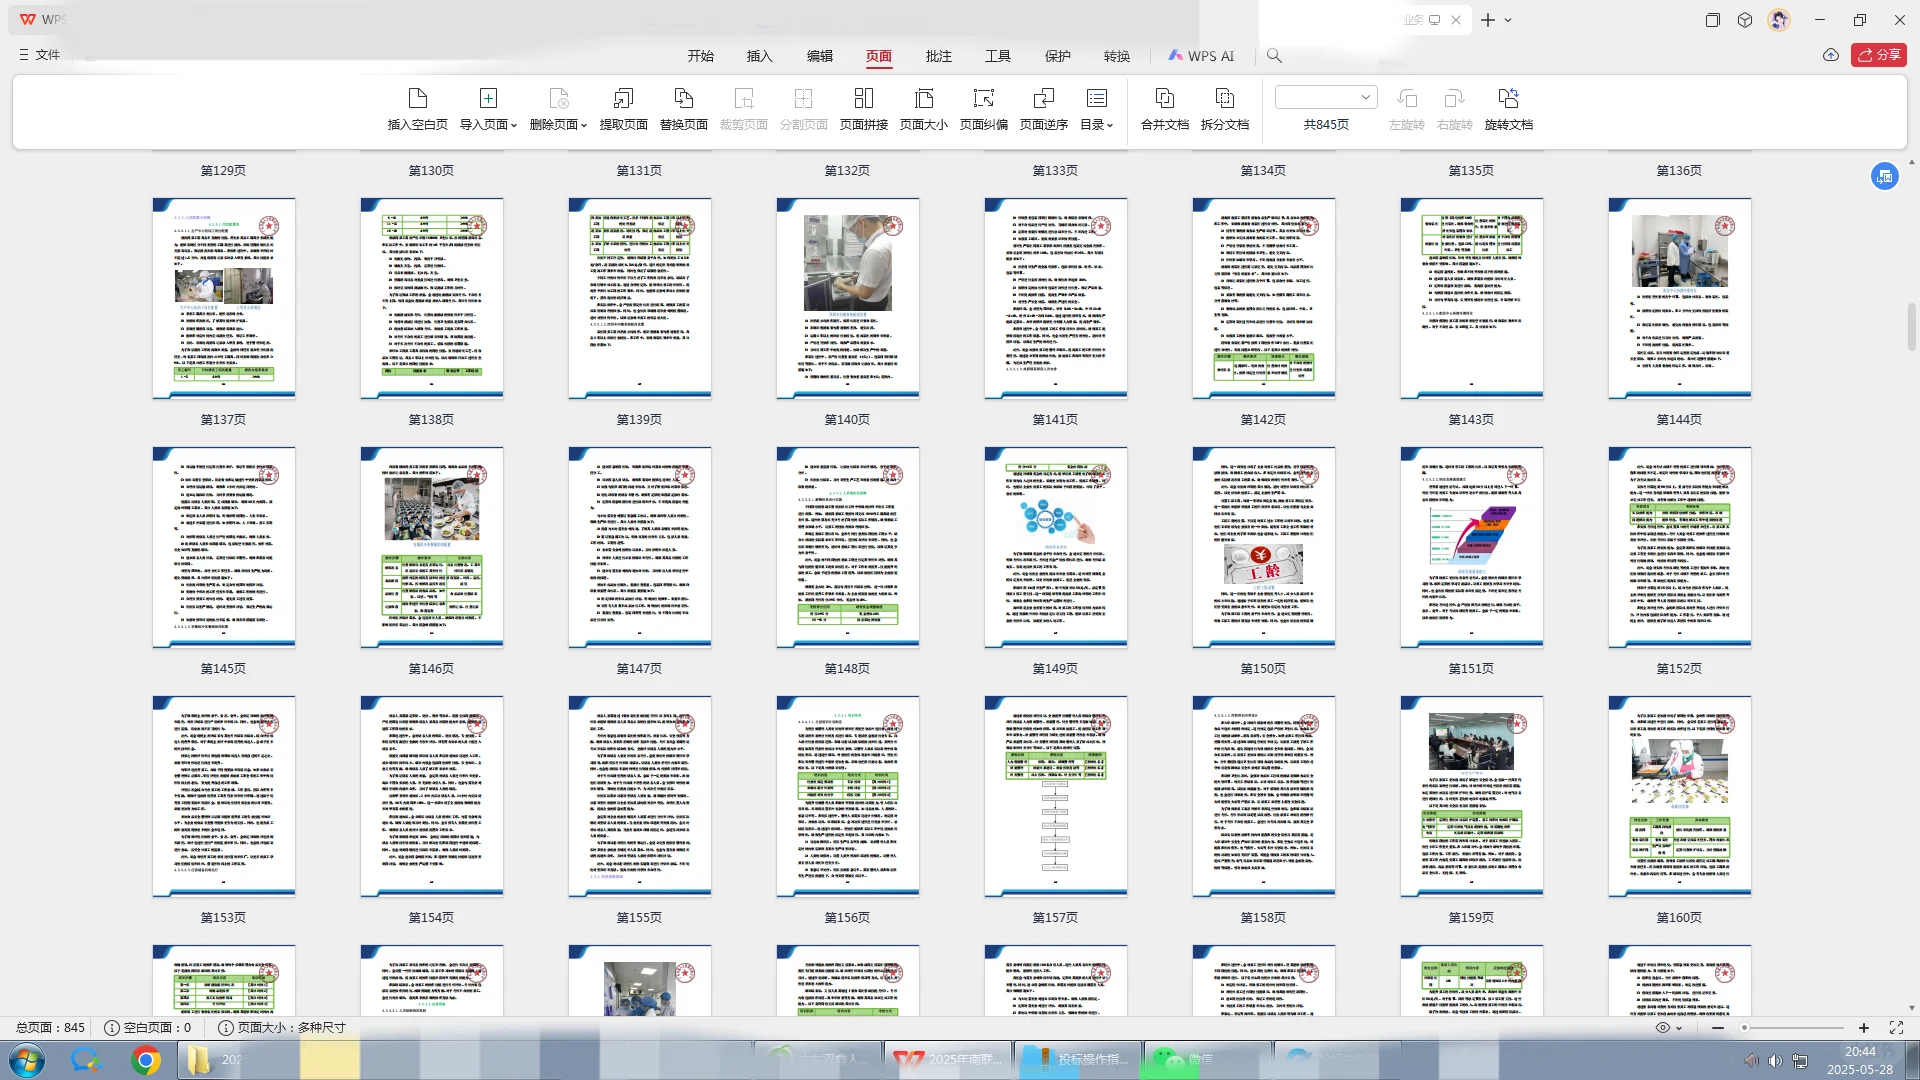Viewport: 1920px width, 1080px height.
Task: Click the Merge Documents (合并文档) icon
Action: point(1164,99)
